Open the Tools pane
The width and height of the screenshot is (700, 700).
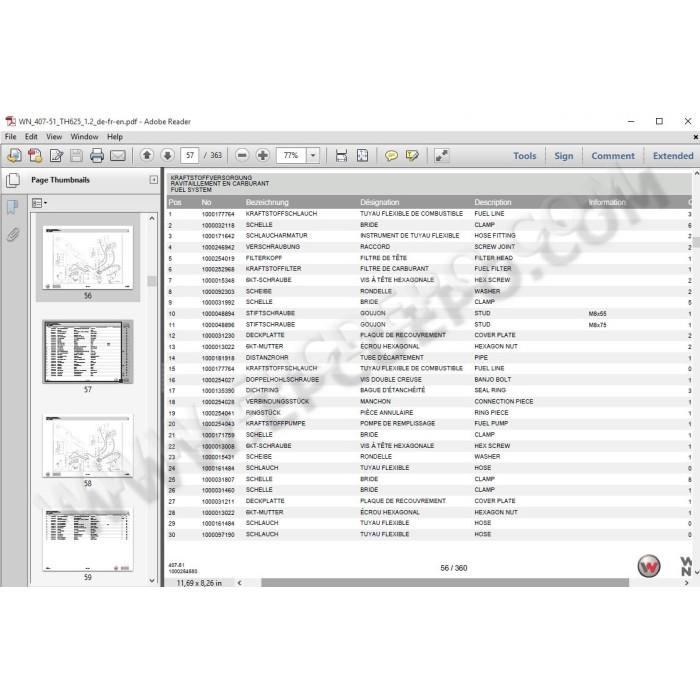pos(525,156)
